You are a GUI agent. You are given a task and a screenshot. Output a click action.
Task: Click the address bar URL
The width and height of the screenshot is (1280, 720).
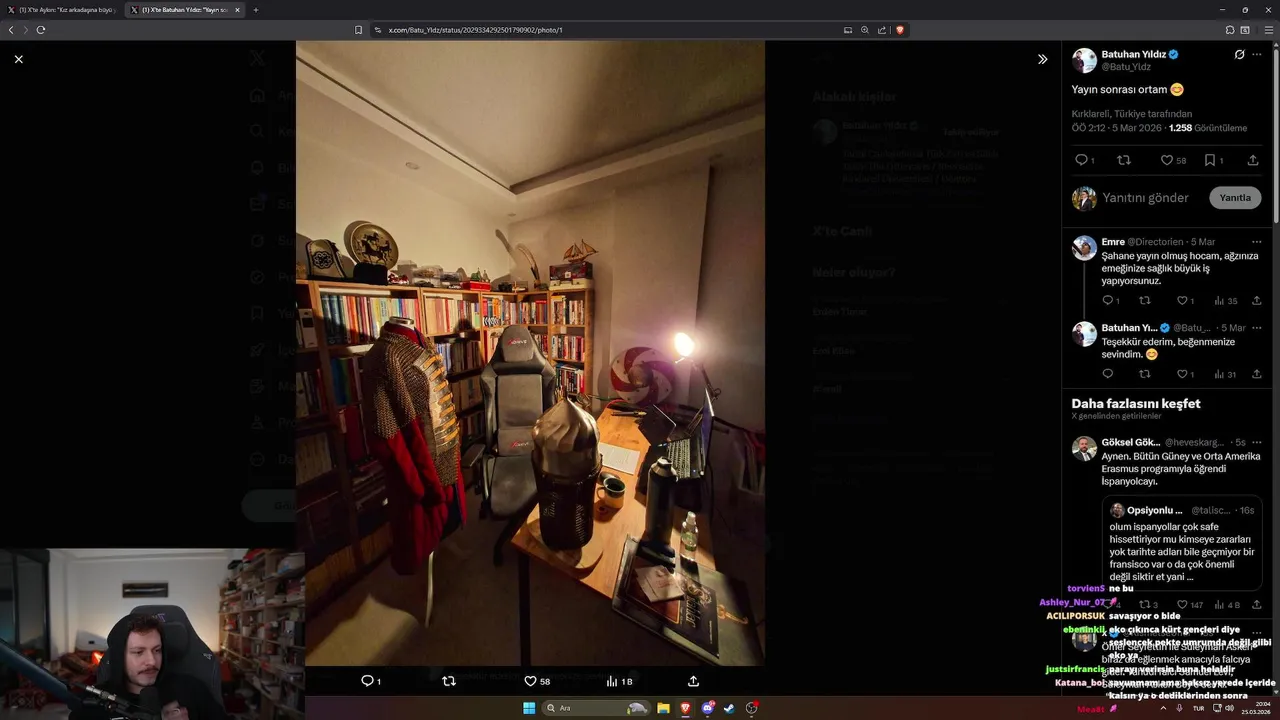pos(475,30)
